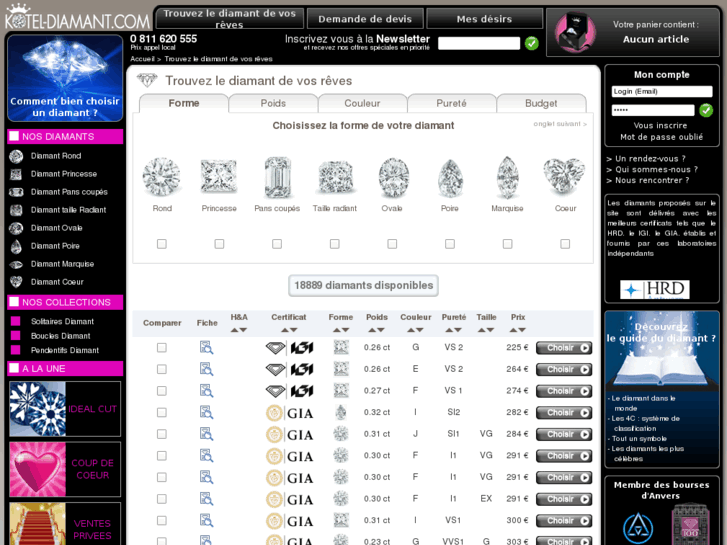
Task: Check the Marquise shape checkbox
Action: 508,244
